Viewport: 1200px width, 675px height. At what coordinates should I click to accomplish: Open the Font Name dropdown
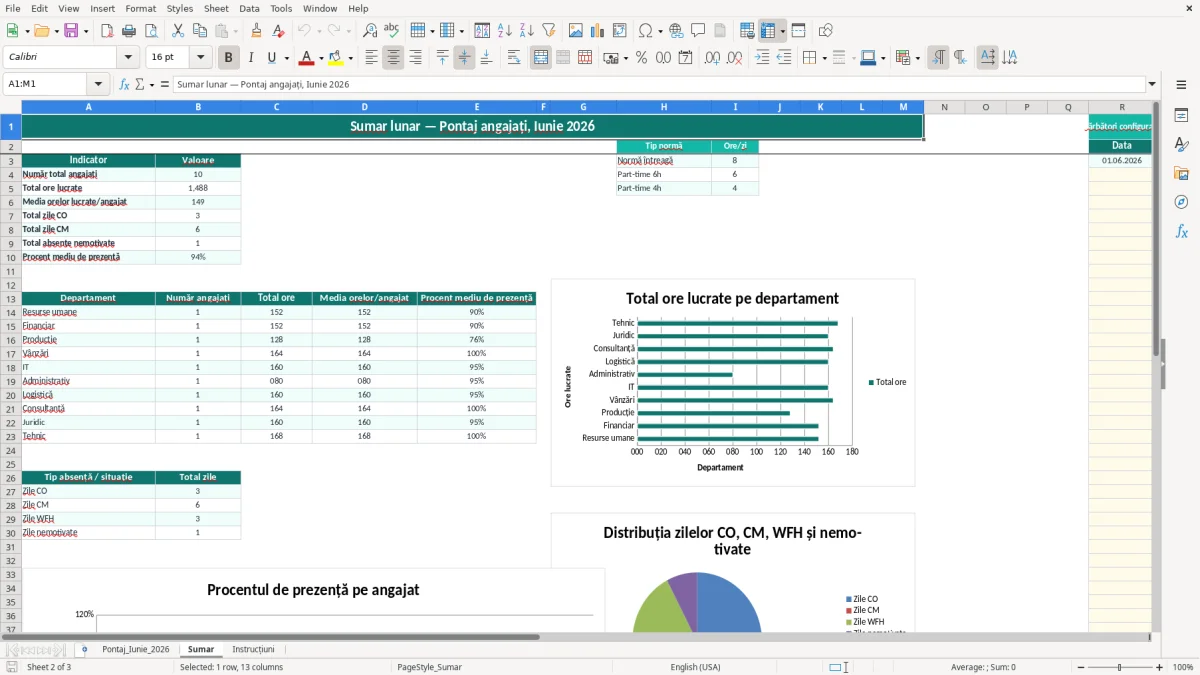(x=129, y=58)
